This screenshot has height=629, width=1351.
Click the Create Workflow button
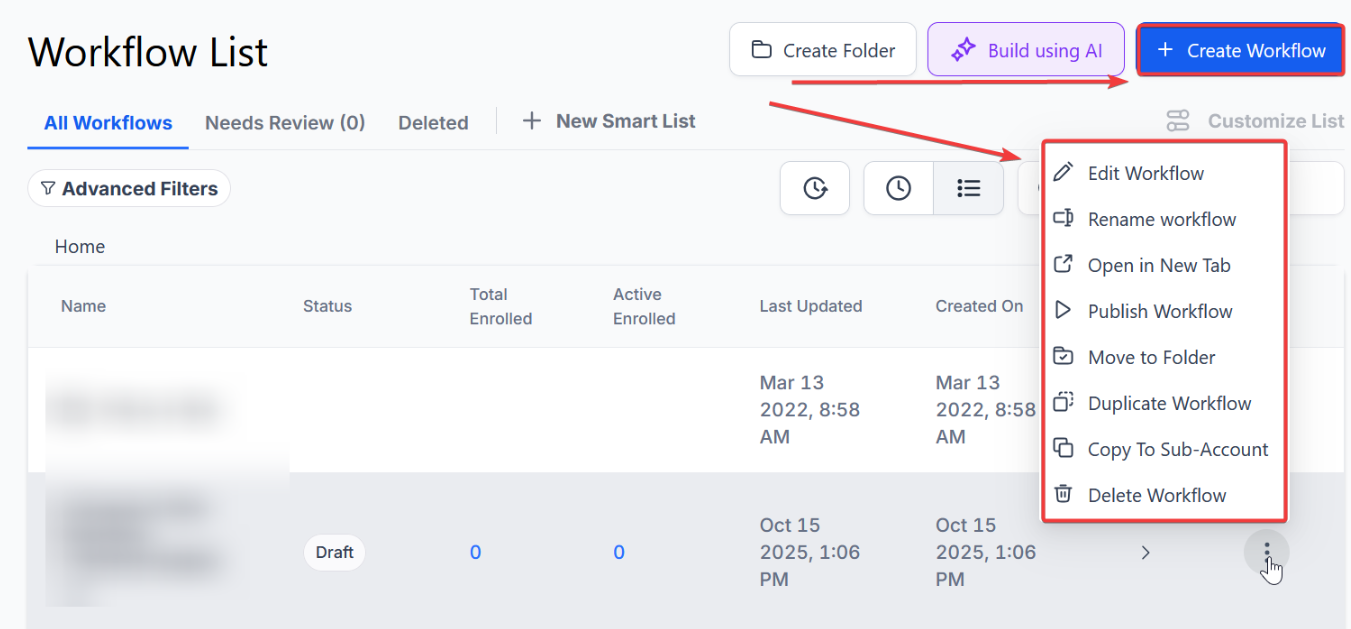[1240, 50]
